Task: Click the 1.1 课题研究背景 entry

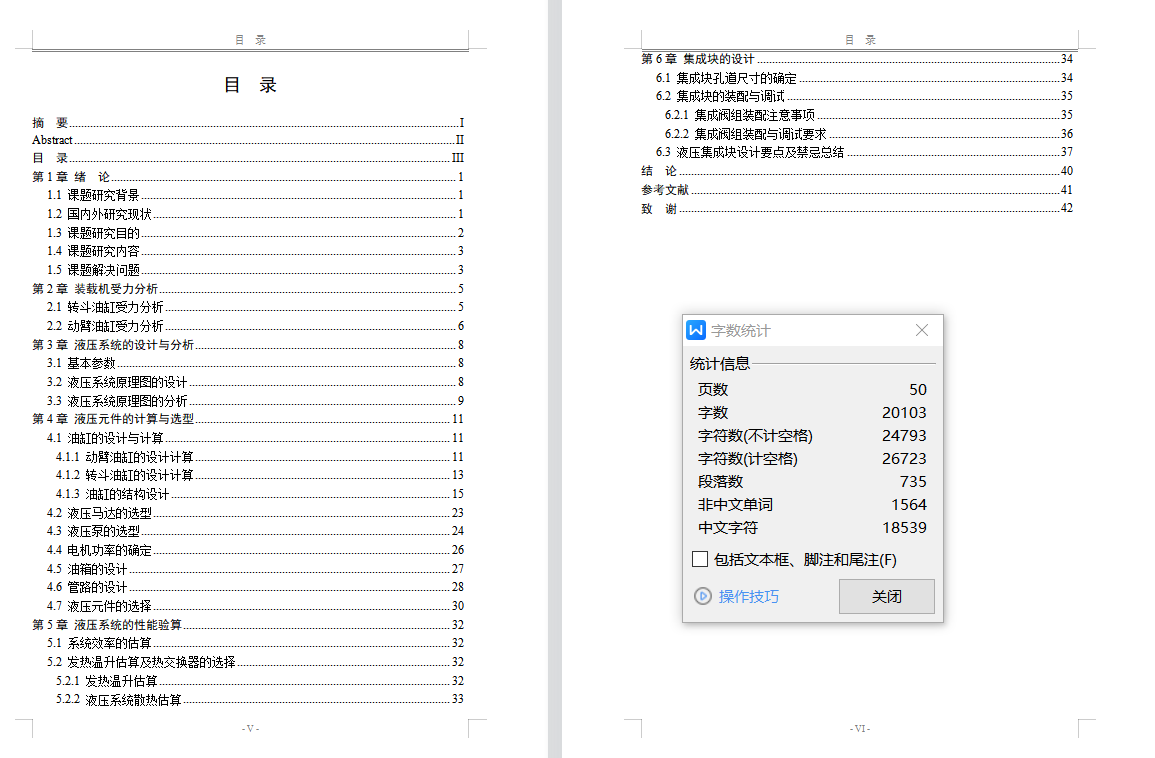Action: pyautogui.click(x=256, y=195)
